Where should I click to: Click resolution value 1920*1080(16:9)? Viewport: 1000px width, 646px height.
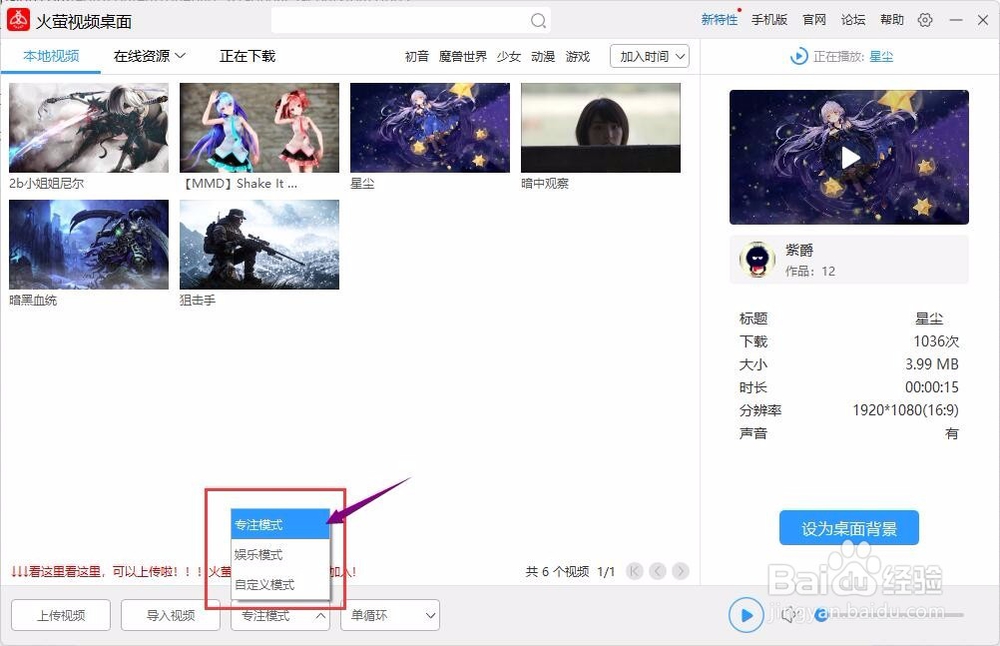pyautogui.click(x=906, y=410)
